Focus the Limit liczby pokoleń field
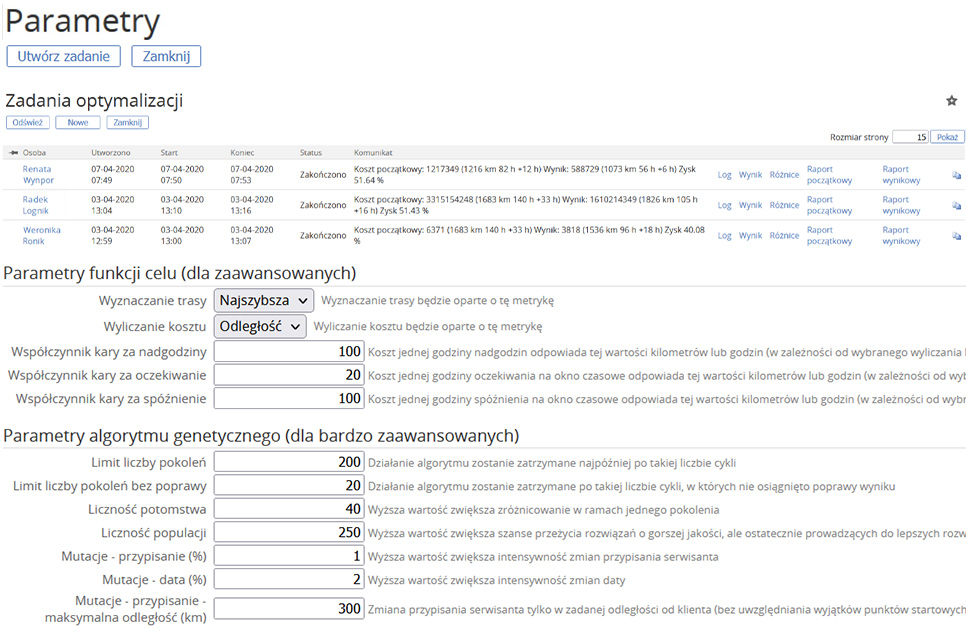Screen dimensions: 966x632 click(289, 462)
